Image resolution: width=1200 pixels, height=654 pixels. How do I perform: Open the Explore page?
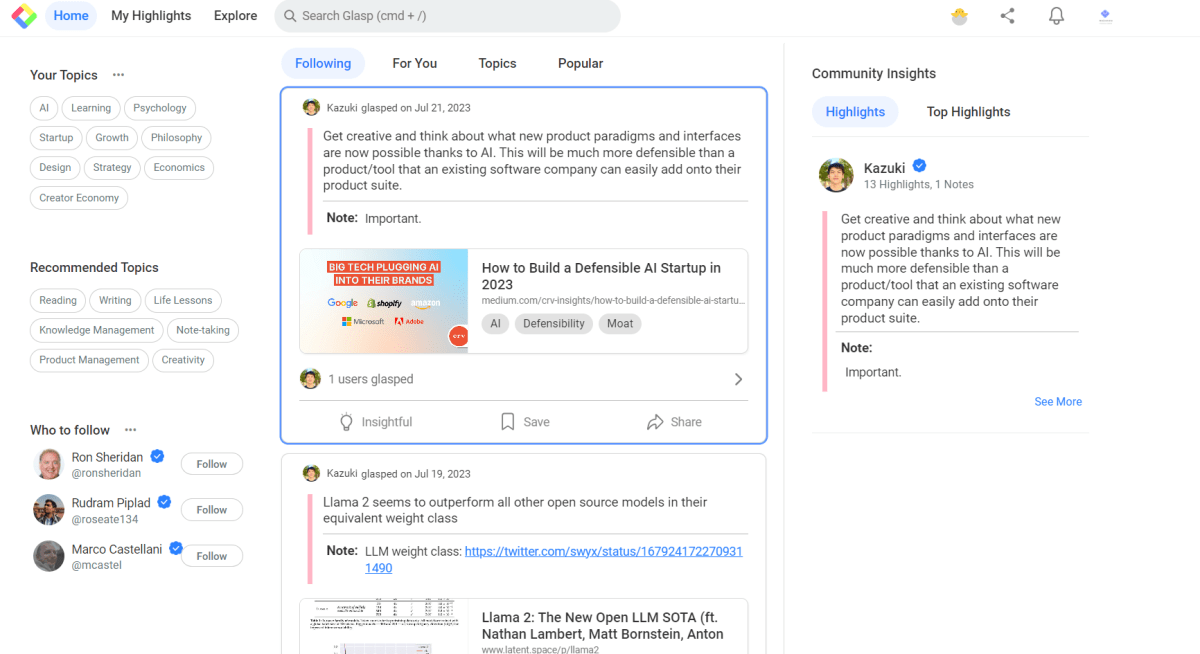click(x=235, y=16)
